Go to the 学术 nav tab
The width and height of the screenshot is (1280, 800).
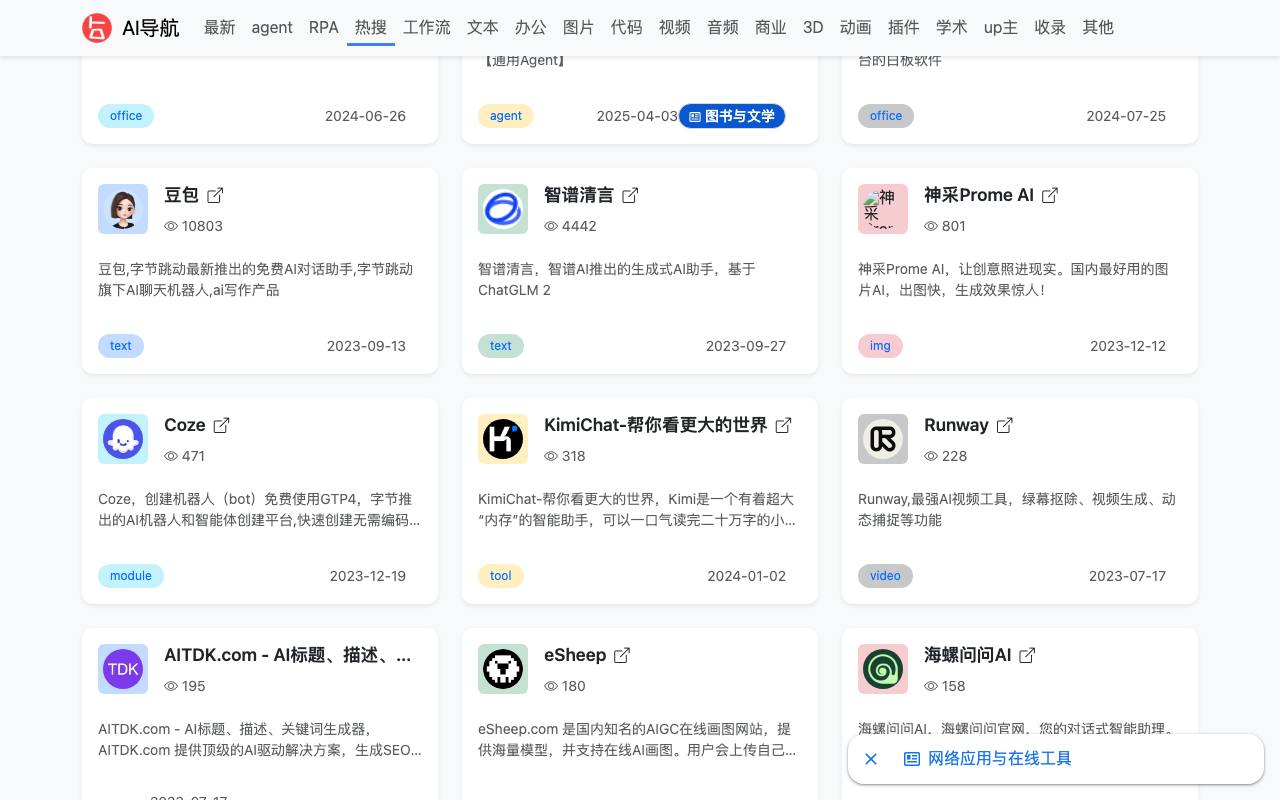click(952, 28)
